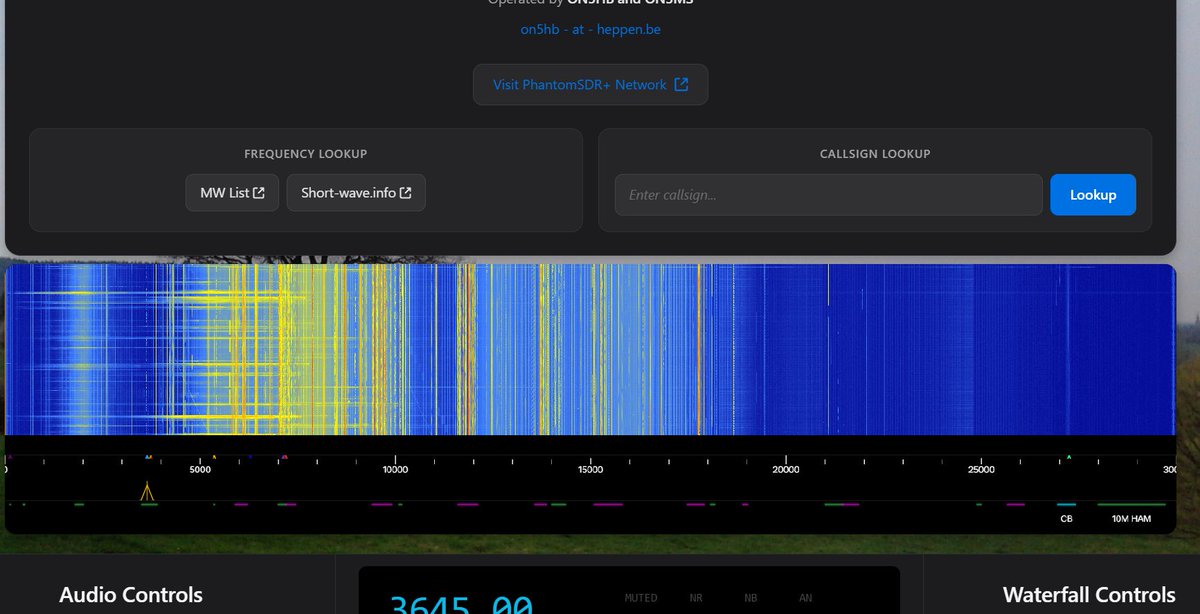Toggle the NR noise reduction indicator
This screenshot has width=1200, height=614.
(696, 598)
